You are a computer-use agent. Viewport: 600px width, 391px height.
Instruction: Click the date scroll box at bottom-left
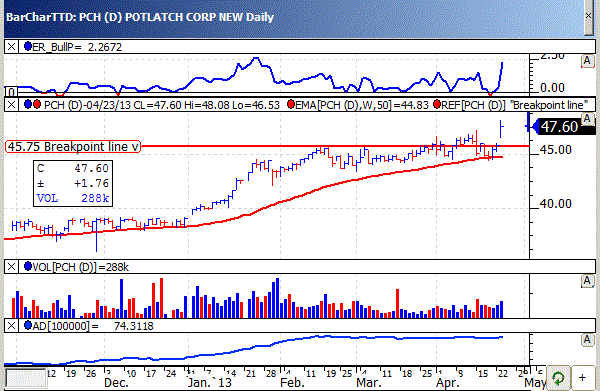click(26, 378)
